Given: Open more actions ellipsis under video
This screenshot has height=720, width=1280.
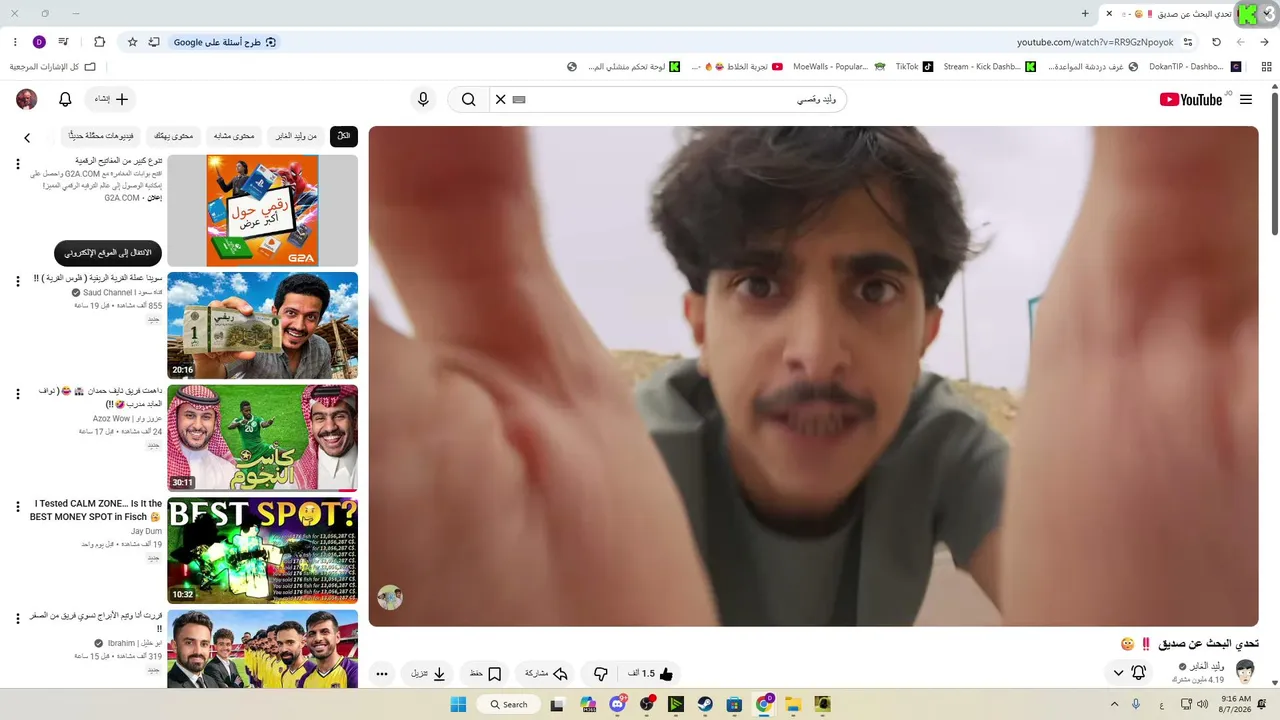Looking at the screenshot, I should [x=381, y=674].
